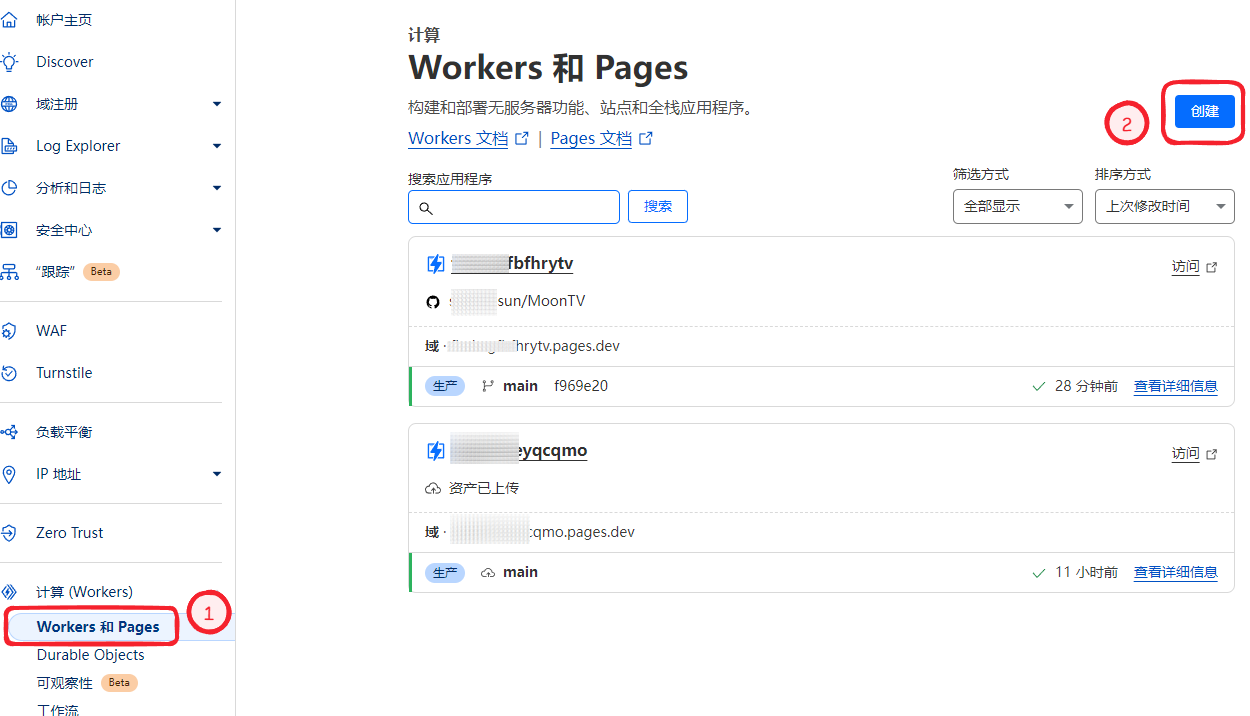Click 访问 for the eyqcqmo project

click(1185, 454)
